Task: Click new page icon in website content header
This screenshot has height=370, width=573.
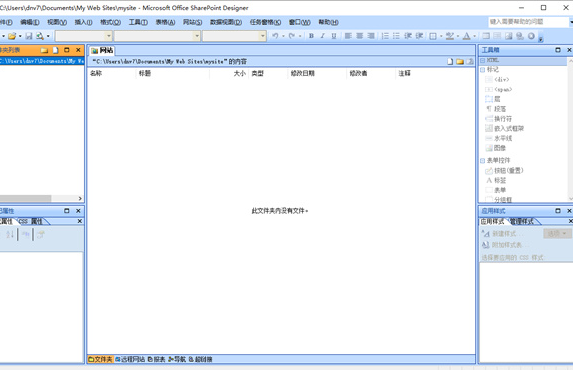Action: coord(450,61)
